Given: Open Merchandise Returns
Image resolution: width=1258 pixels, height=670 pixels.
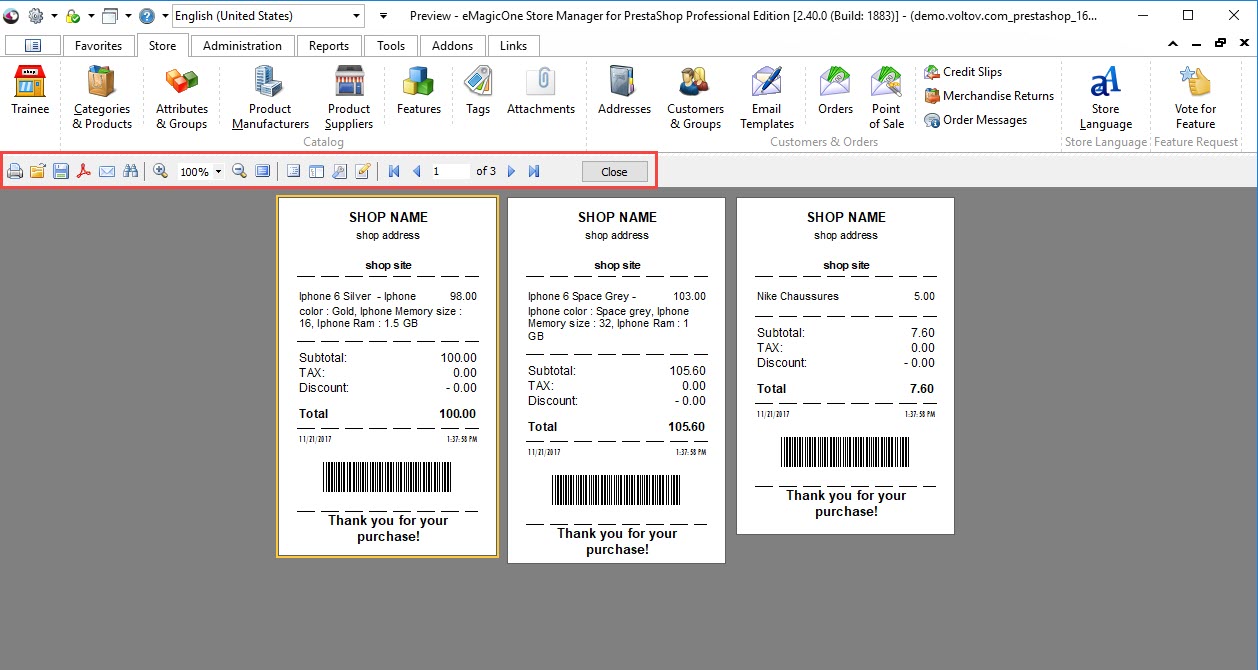Looking at the screenshot, I should [x=989, y=96].
